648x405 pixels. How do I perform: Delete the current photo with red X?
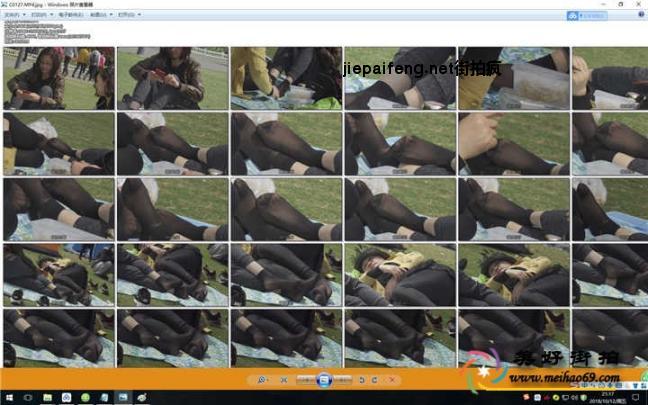coord(392,380)
